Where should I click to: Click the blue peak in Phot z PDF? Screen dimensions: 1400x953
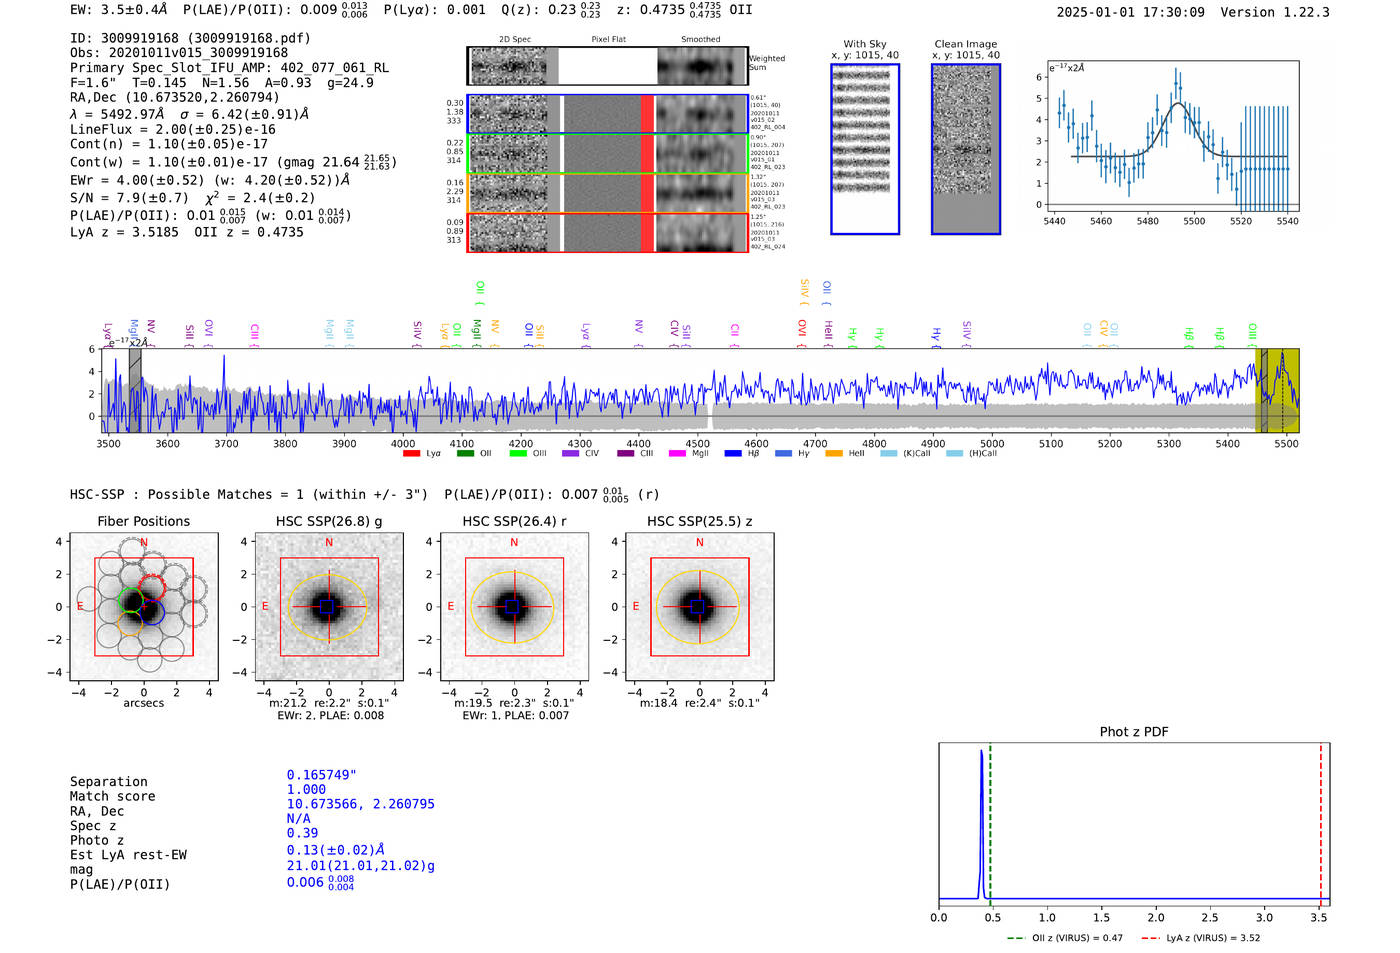pos(982,800)
